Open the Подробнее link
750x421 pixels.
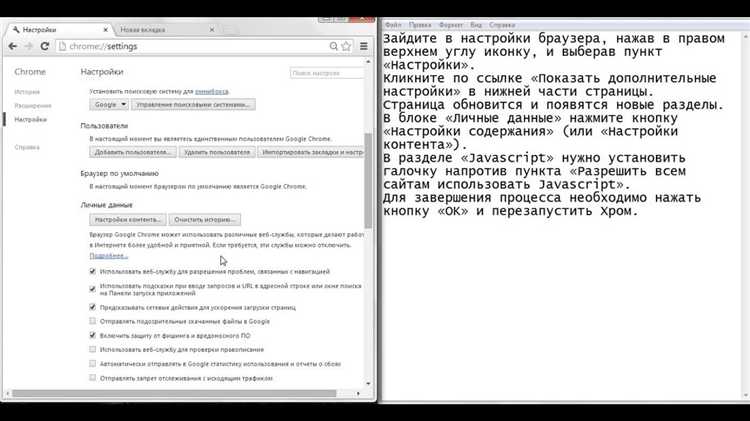click(x=109, y=256)
